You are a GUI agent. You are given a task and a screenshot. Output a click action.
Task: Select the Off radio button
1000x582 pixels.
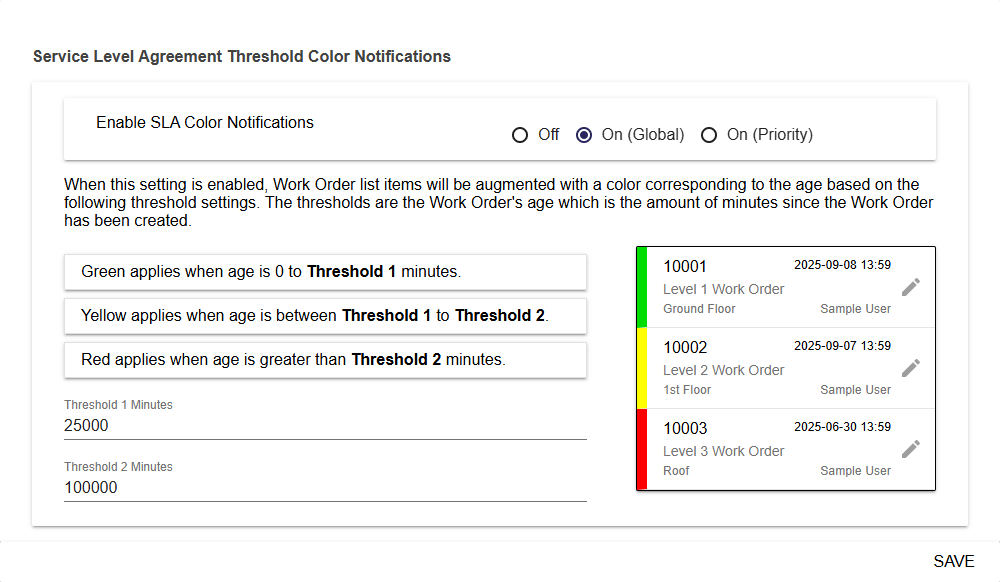point(520,135)
